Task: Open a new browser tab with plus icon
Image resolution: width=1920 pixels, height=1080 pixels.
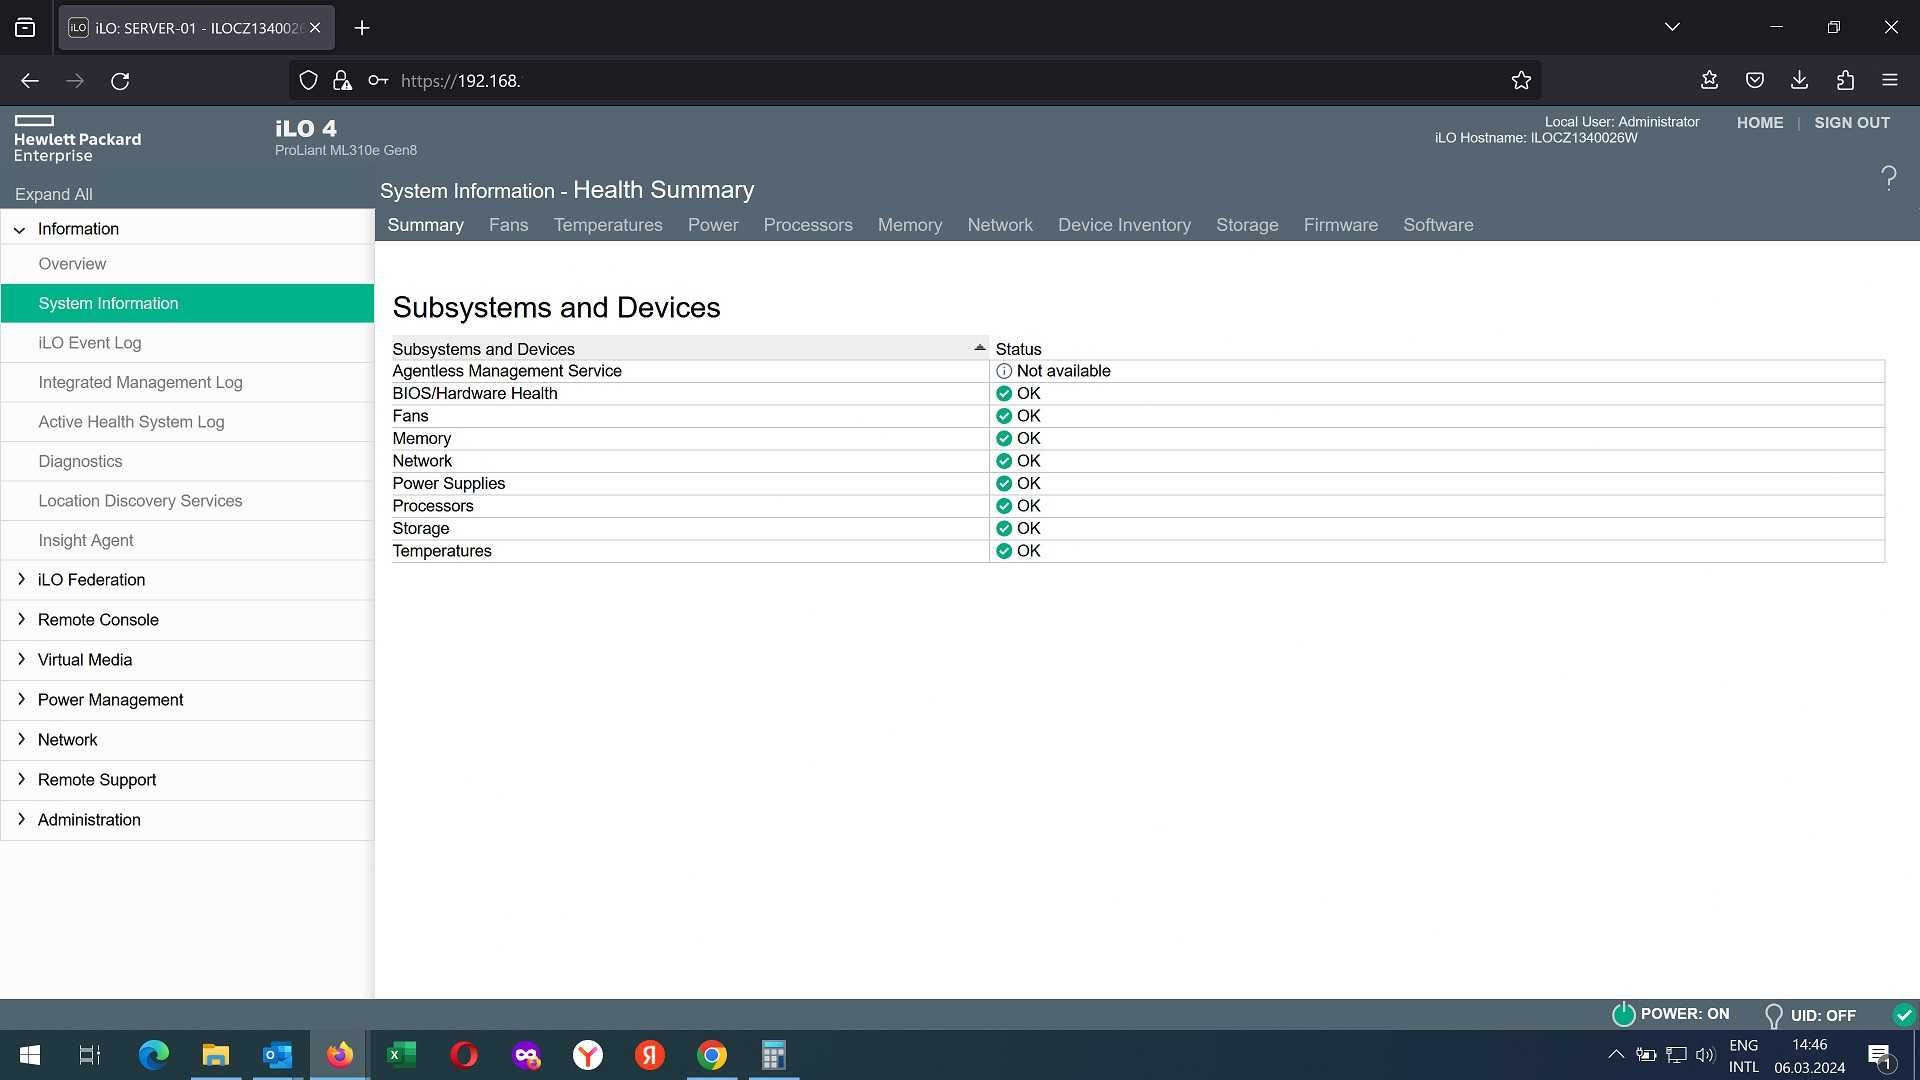Action: point(362,28)
